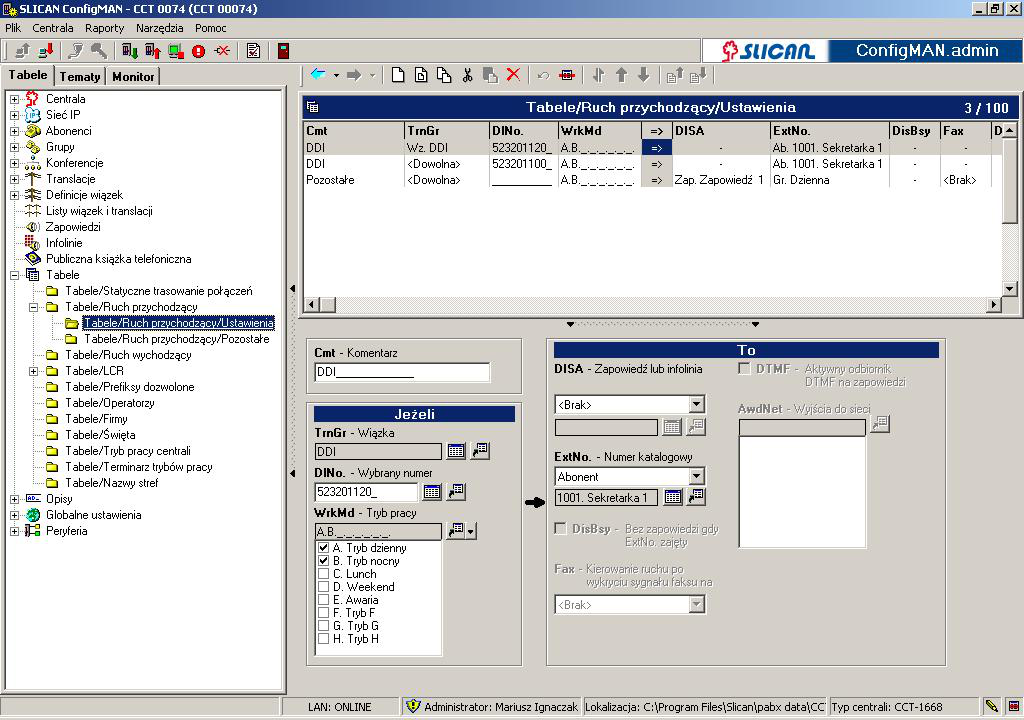
Task: Click the undo arrow icon
Action: (x=543, y=76)
